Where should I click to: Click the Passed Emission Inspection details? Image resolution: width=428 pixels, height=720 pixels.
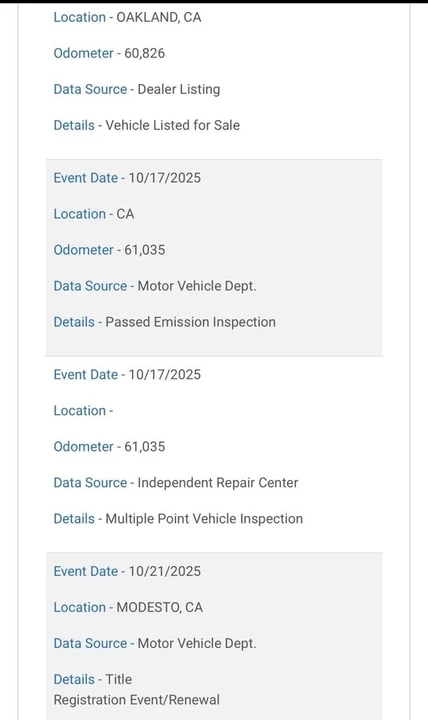(191, 322)
